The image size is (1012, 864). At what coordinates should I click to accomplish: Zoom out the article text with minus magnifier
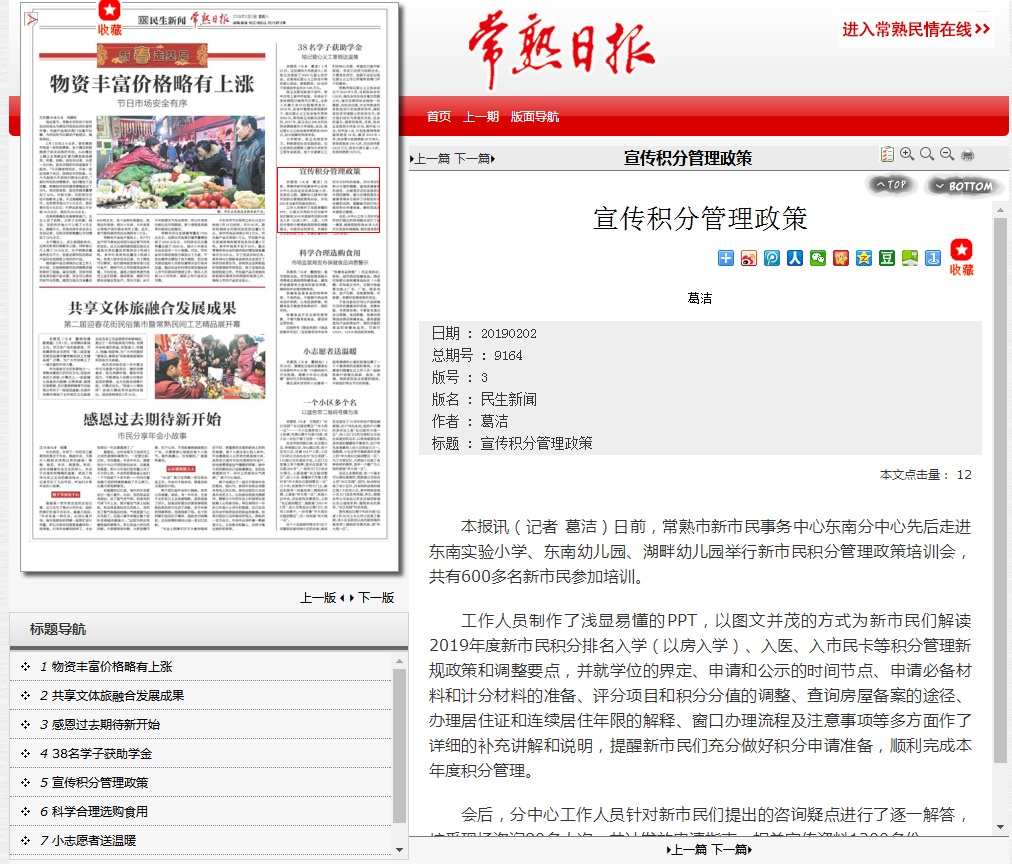coord(947,154)
